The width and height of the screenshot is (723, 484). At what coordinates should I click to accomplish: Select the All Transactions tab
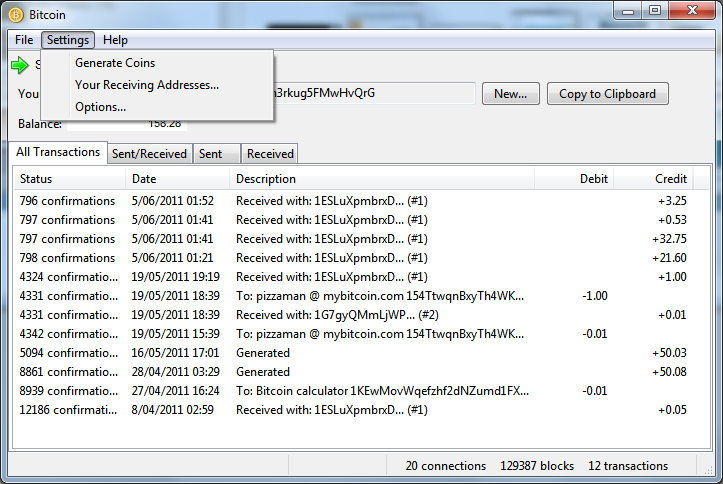click(58, 152)
